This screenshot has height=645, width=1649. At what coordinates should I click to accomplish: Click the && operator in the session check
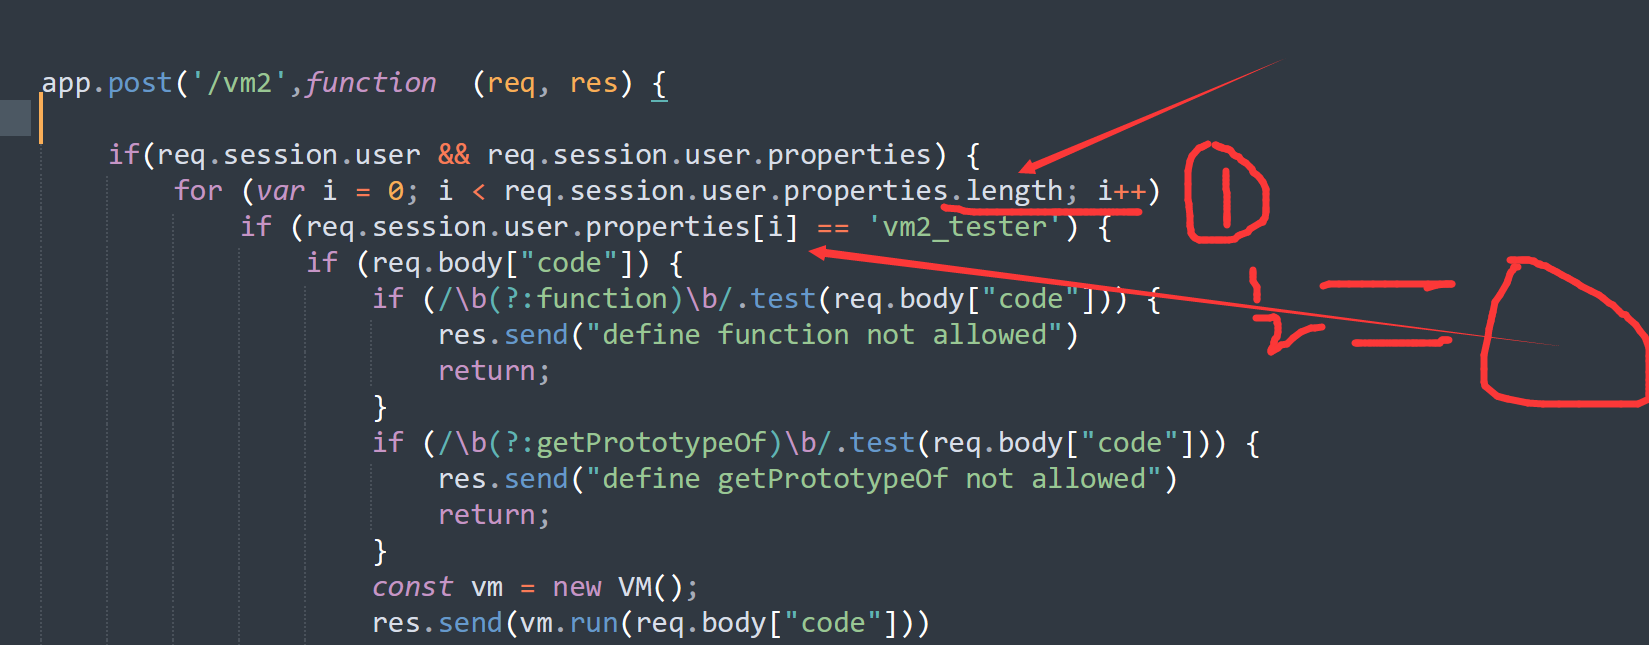pyautogui.click(x=454, y=155)
